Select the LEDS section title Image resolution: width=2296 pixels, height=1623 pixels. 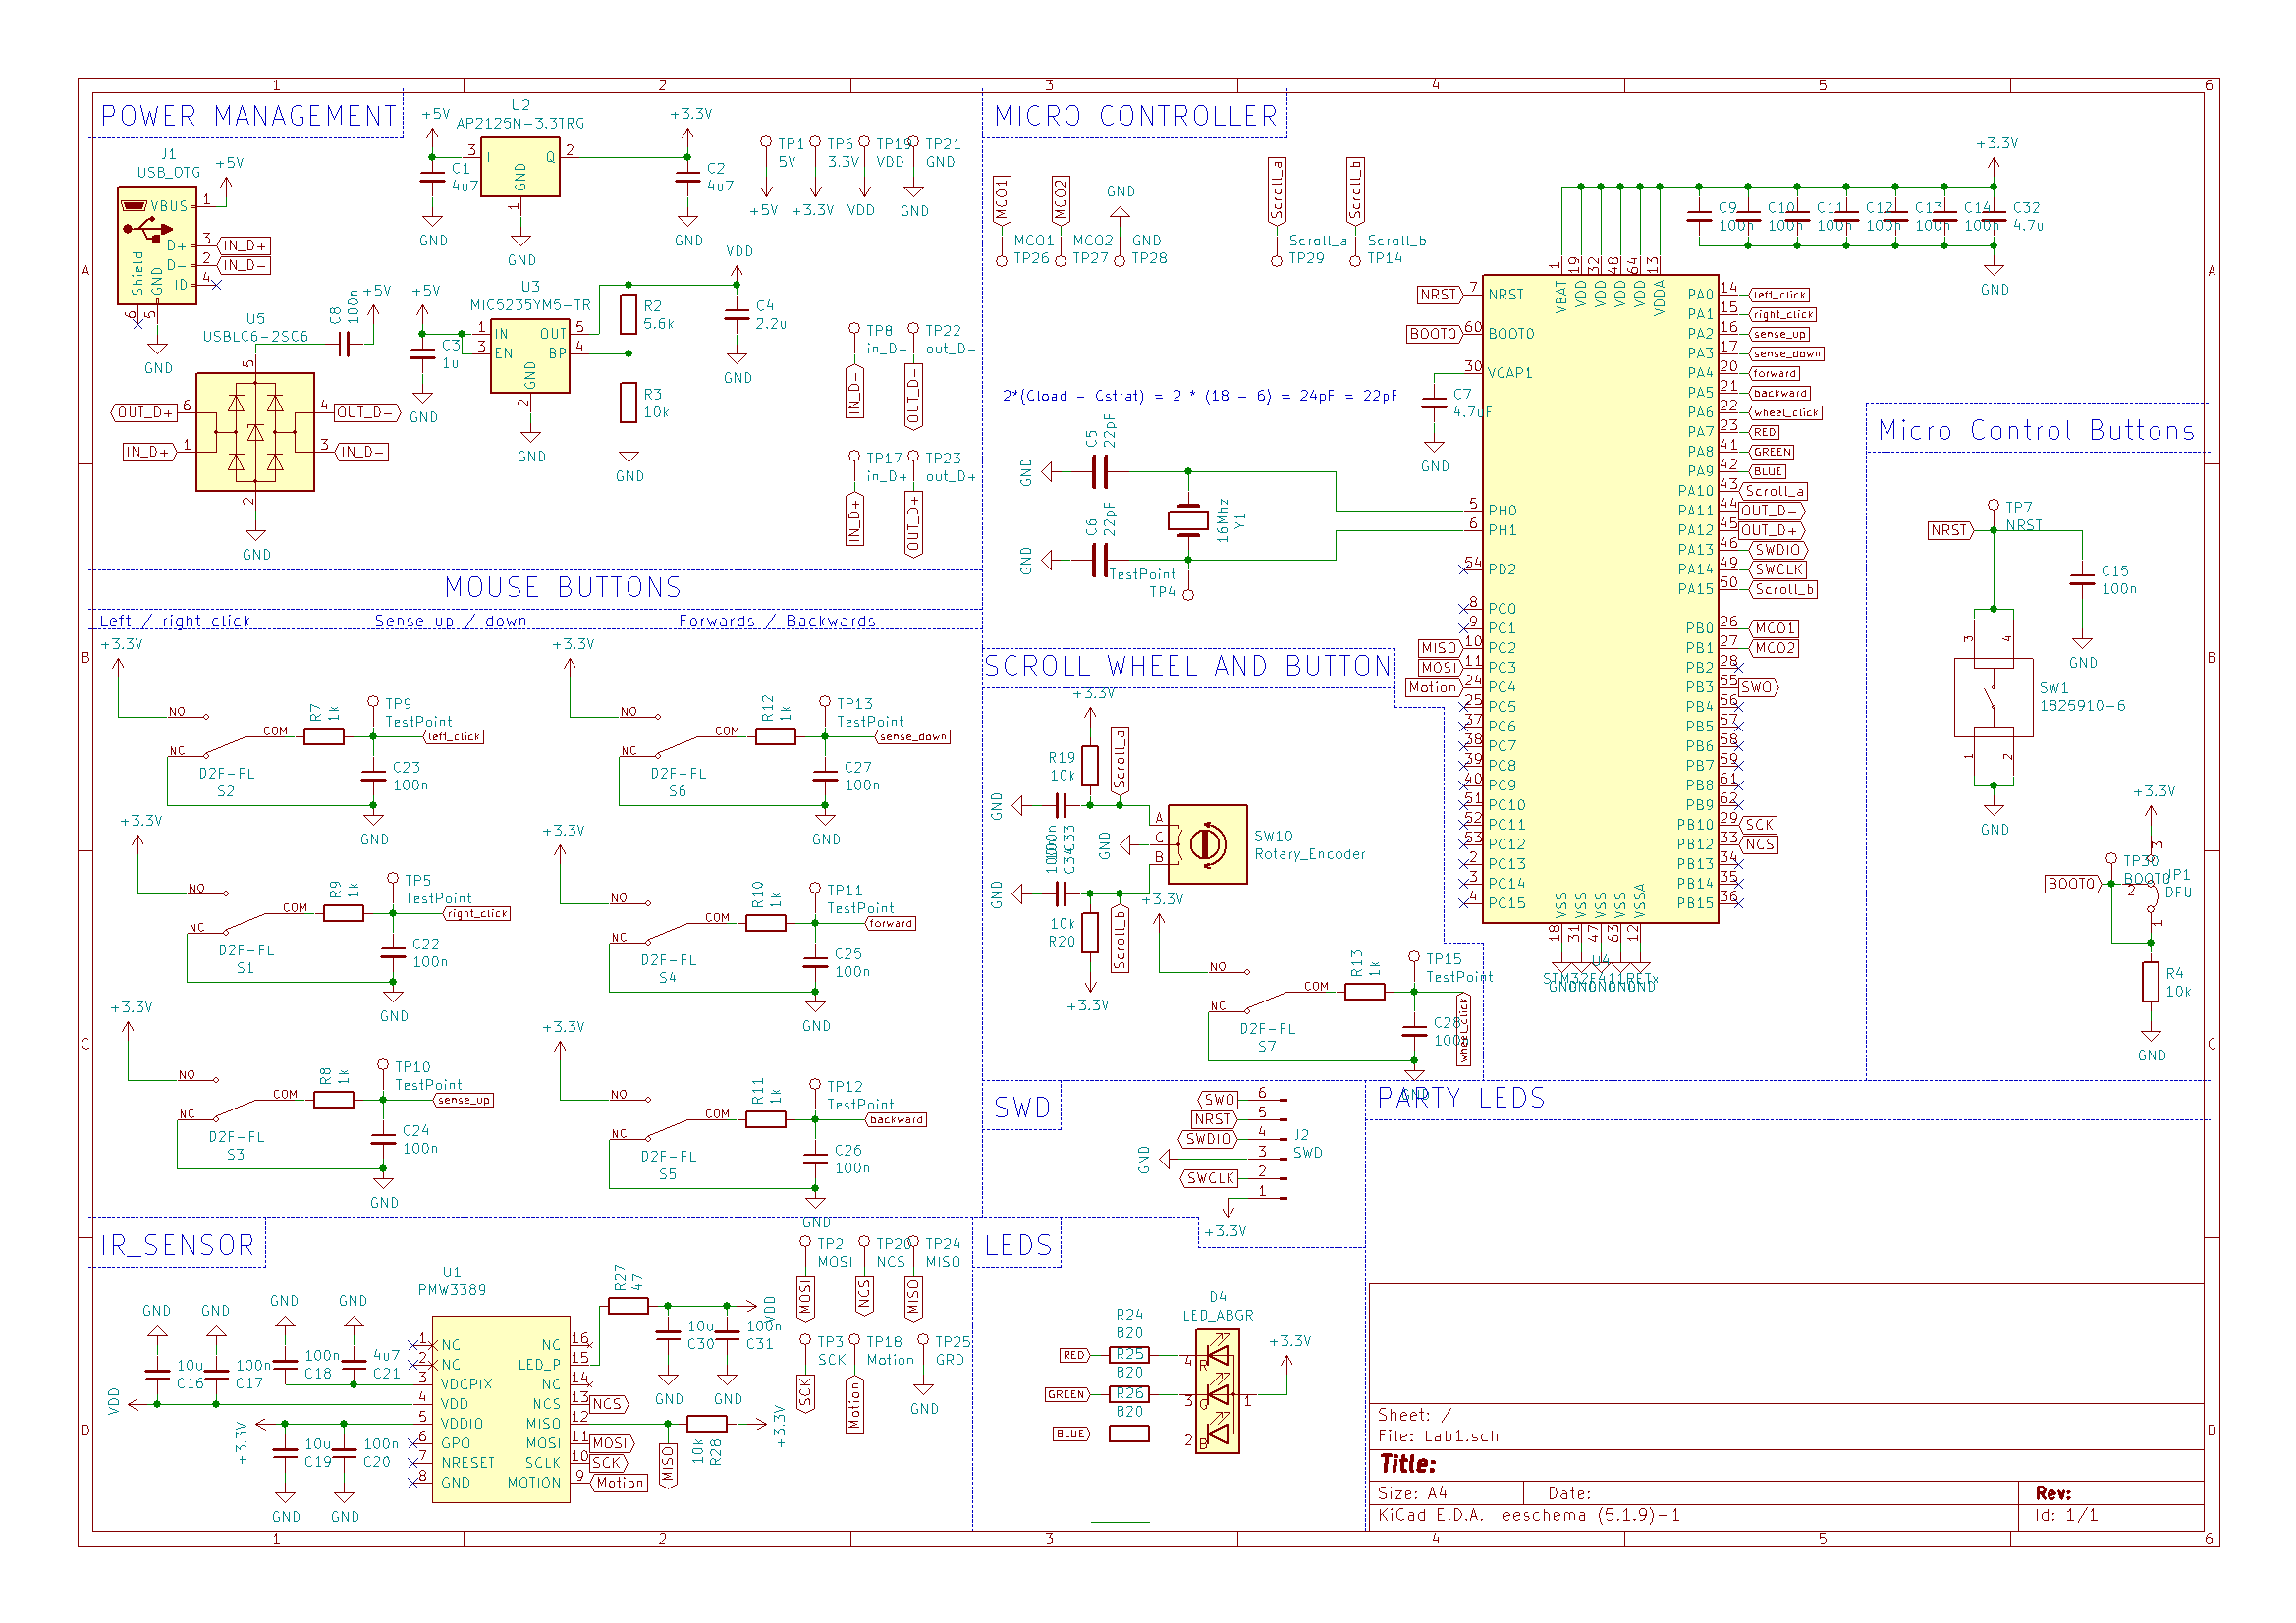1018,1245
